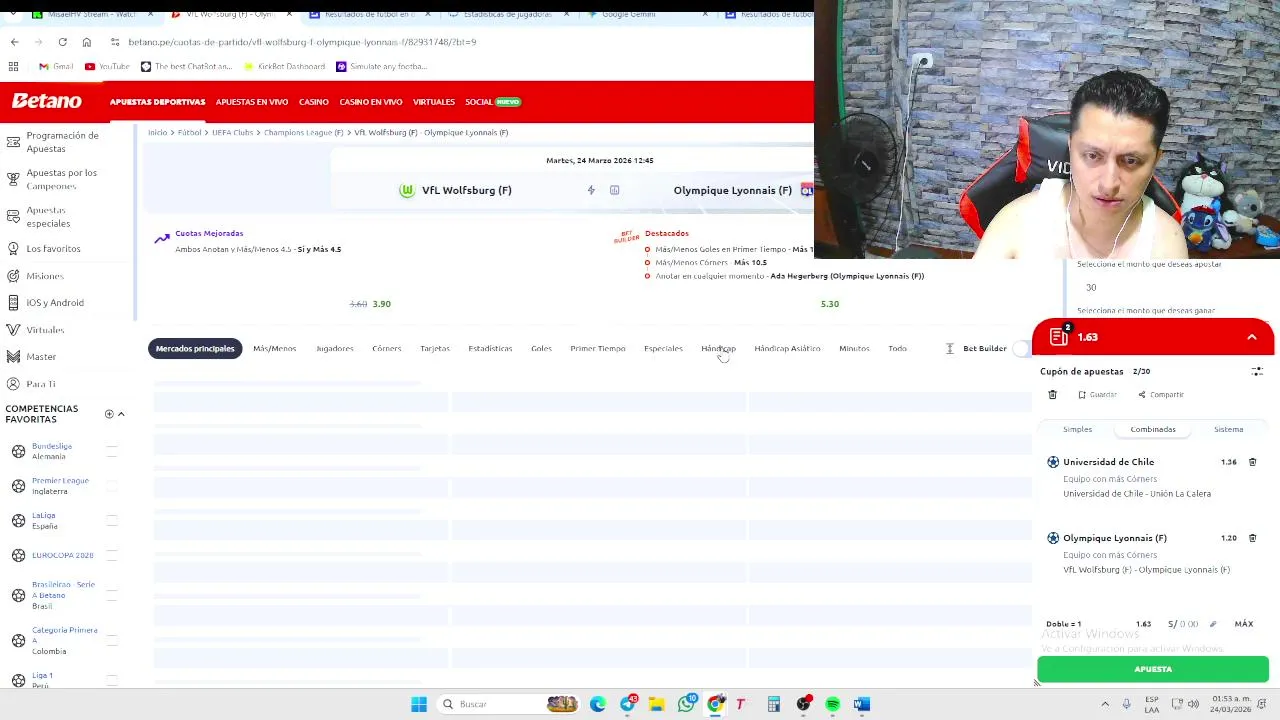Image resolution: width=1280 pixels, height=720 pixels.
Task: Select the Google Gemini browser tab
Action: click(x=630, y=14)
